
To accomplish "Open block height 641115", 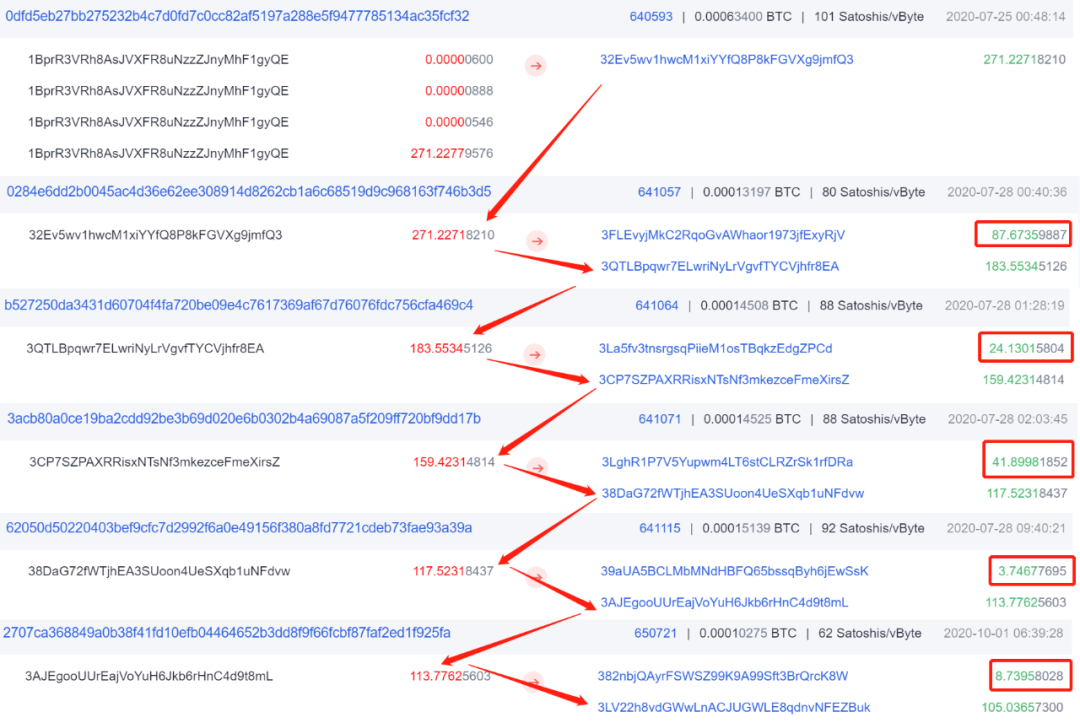I will pos(660,529).
